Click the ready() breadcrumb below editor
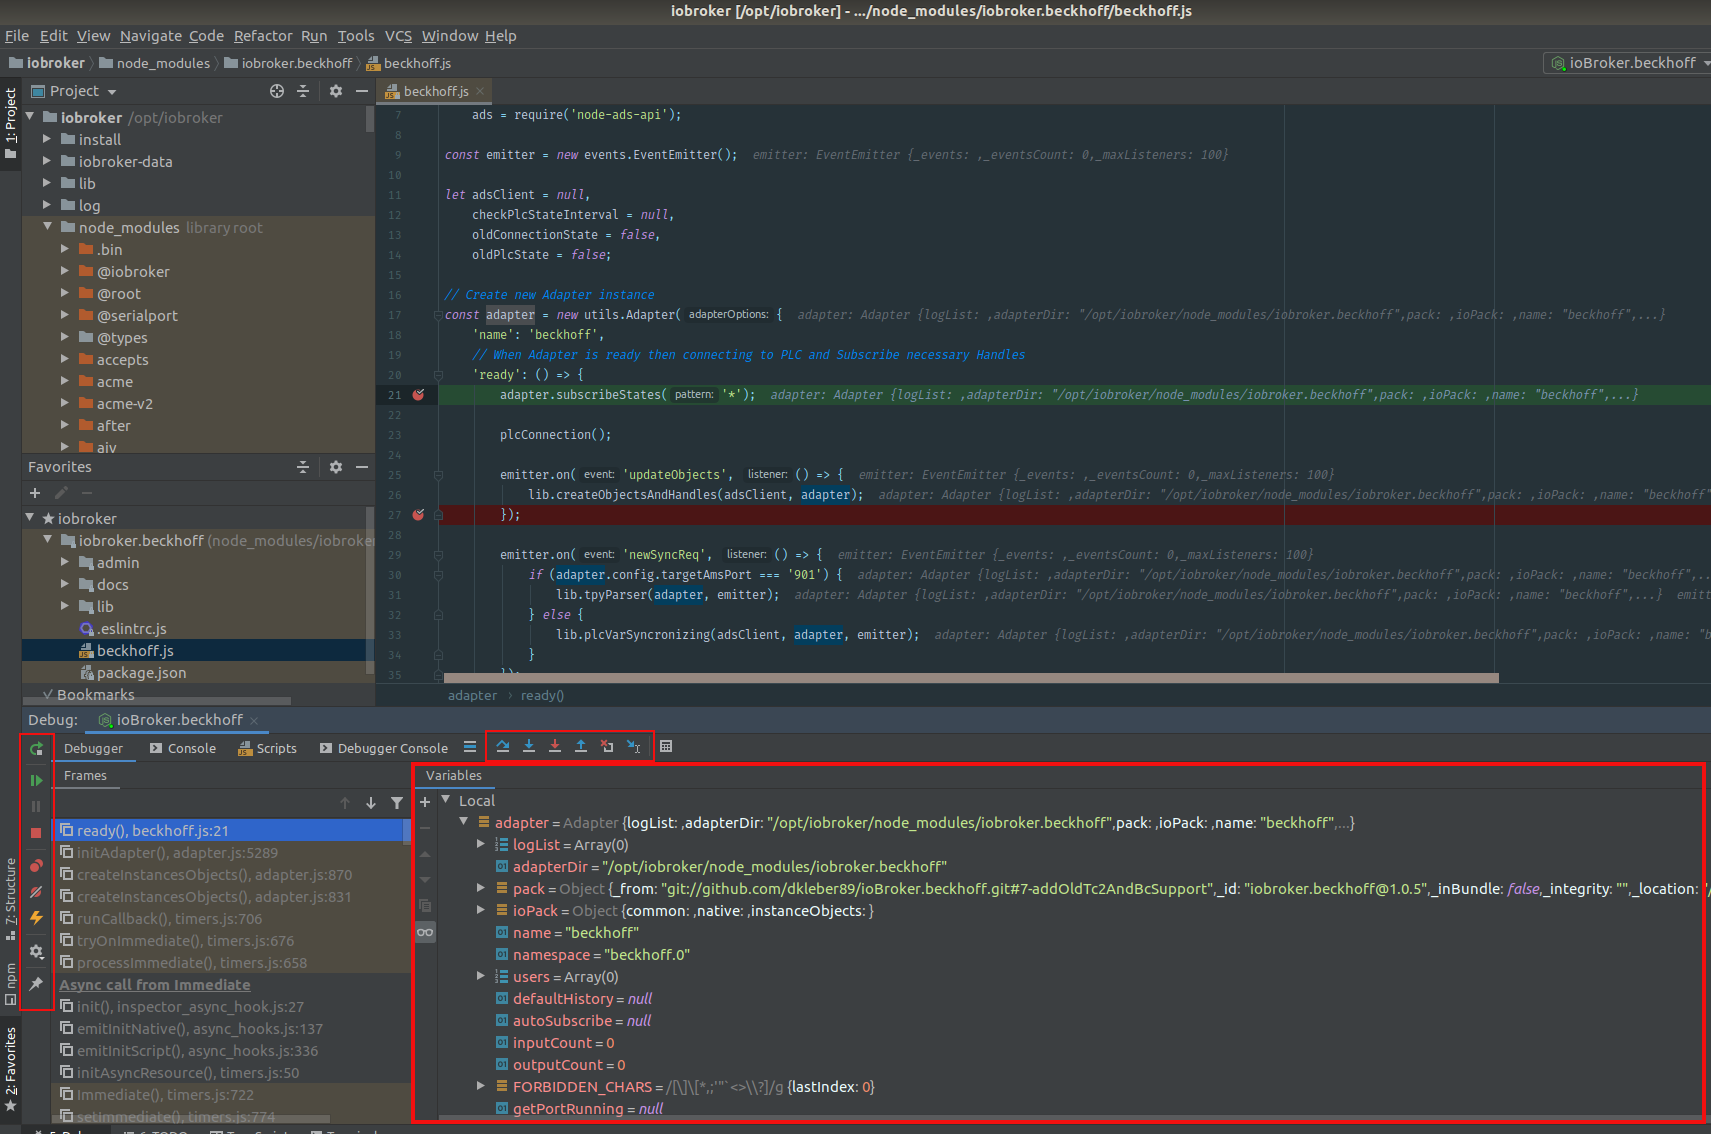This screenshot has width=1711, height=1134. click(x=542, y=696)
